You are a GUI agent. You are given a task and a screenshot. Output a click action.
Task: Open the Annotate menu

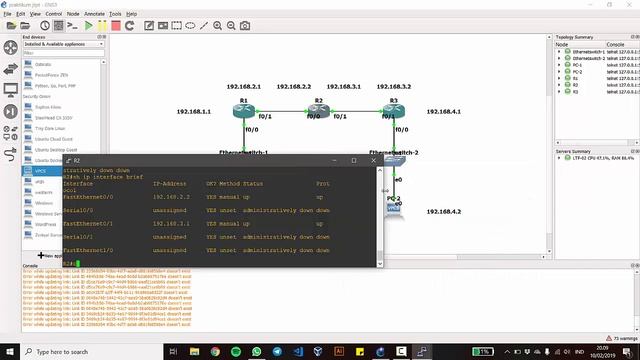pos(94,14)
